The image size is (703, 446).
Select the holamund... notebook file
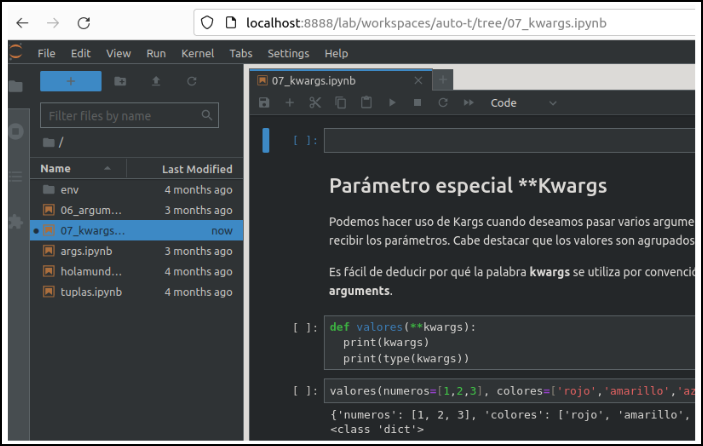[x=137, y=271]
